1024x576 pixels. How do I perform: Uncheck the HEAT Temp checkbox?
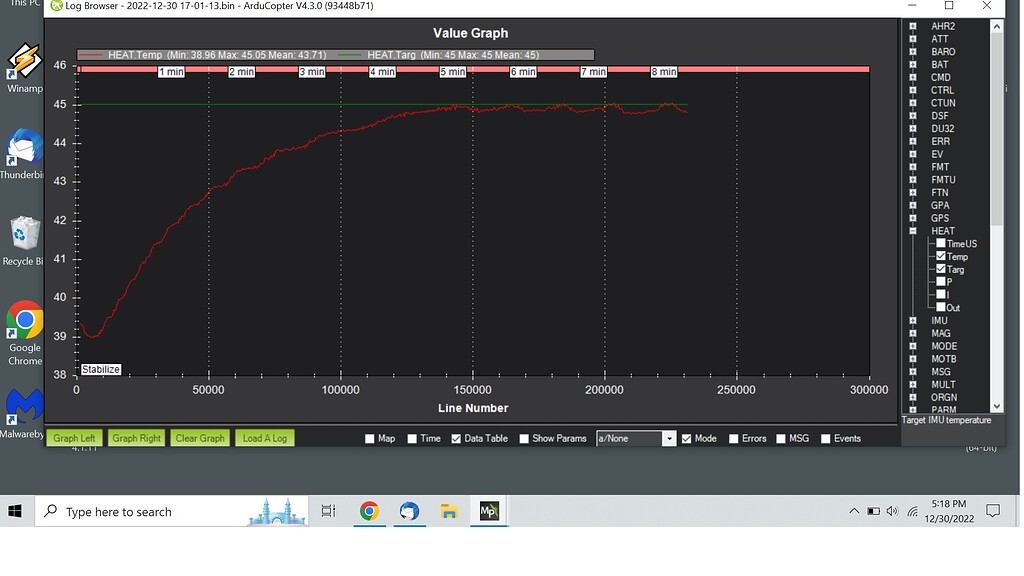941,257
